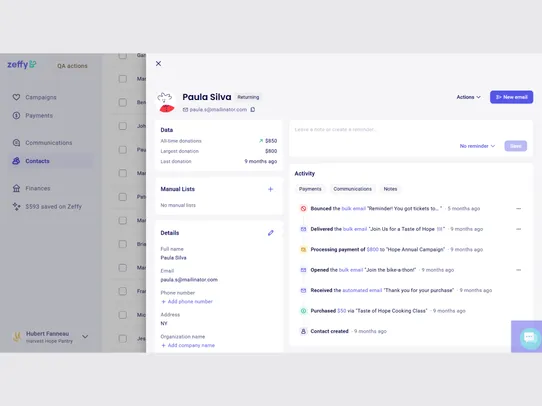Viewport: 542px width, 406px height.
Task: Open the No reminder dropdown
Action: [477, 146]
